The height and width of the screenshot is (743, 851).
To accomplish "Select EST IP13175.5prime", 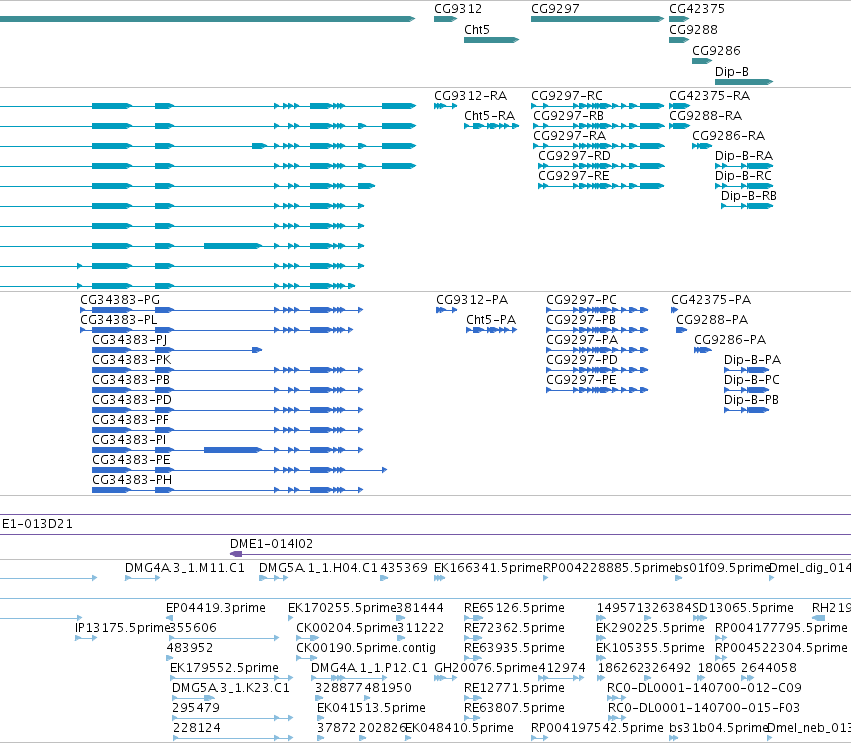I will (123, 628).
